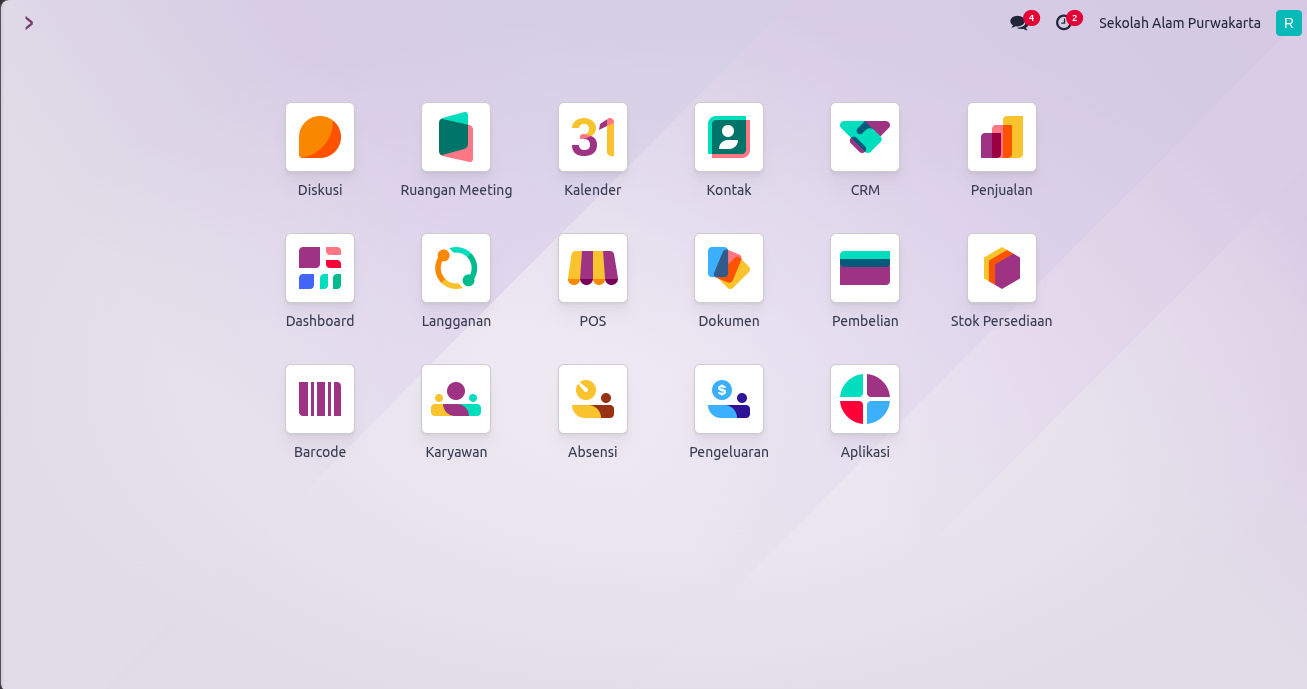Image resolution: width=1307 pixels, height=689 pixels.
Task: Launch the Pembelian app
Action: [x=865, y=268]
